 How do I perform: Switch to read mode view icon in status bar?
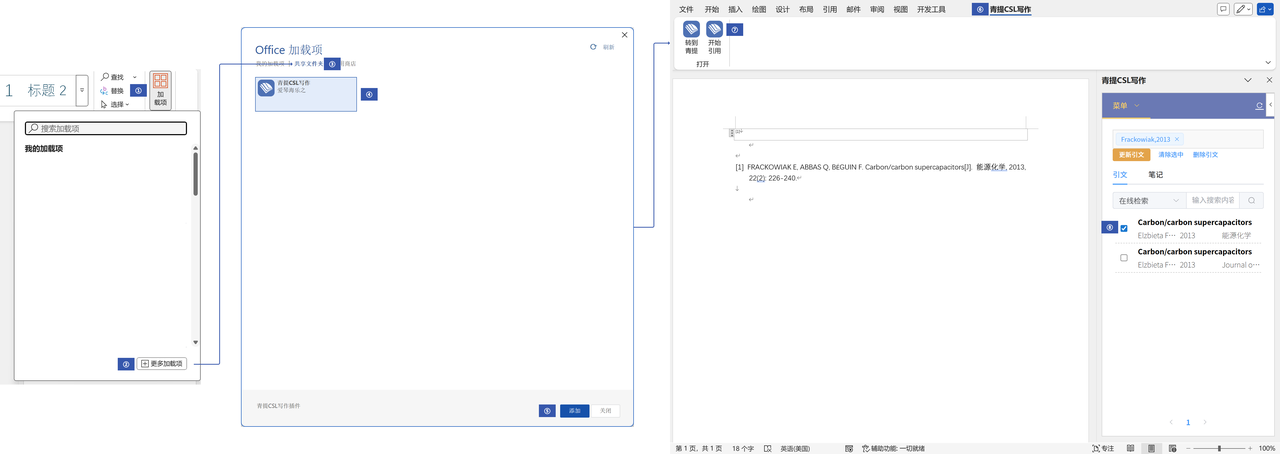(1131, 448)
